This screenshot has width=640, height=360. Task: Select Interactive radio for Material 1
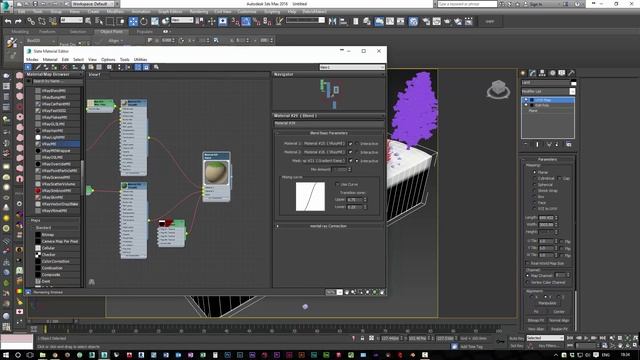tap(357, 144)
